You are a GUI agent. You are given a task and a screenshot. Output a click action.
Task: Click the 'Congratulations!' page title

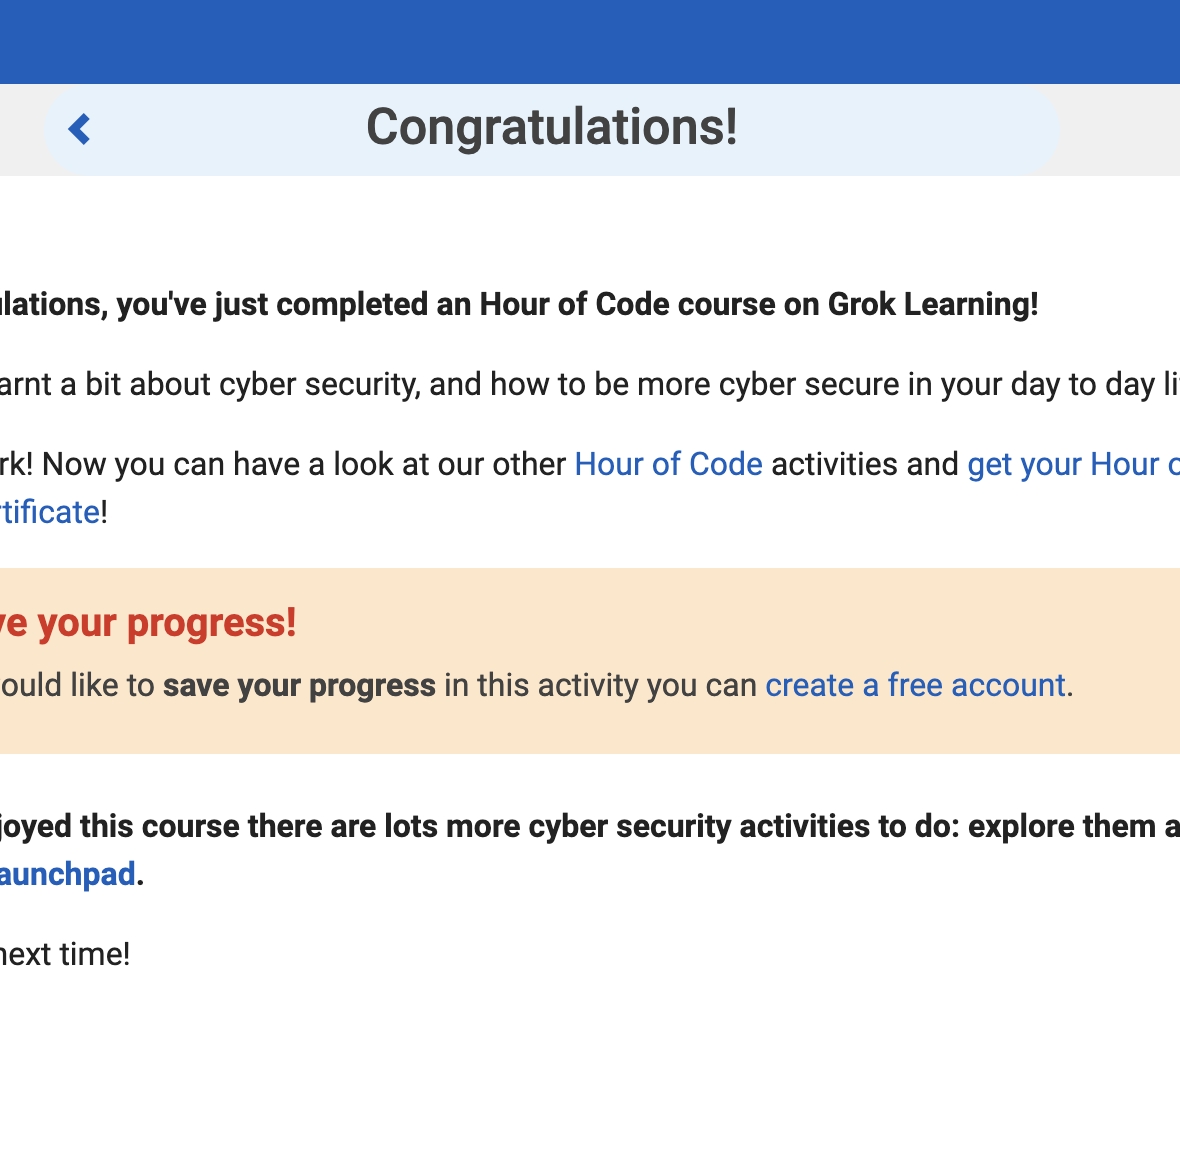(x=552, y=128)
